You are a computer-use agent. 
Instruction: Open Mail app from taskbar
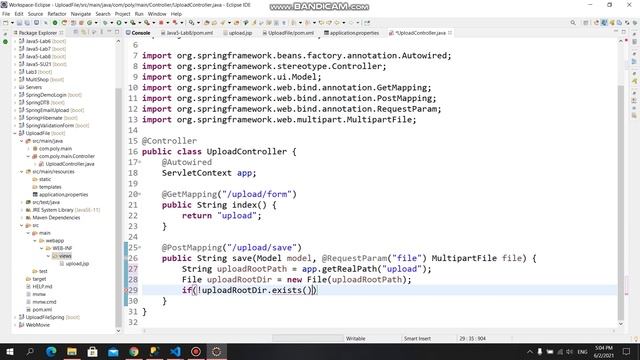point(113,351)
